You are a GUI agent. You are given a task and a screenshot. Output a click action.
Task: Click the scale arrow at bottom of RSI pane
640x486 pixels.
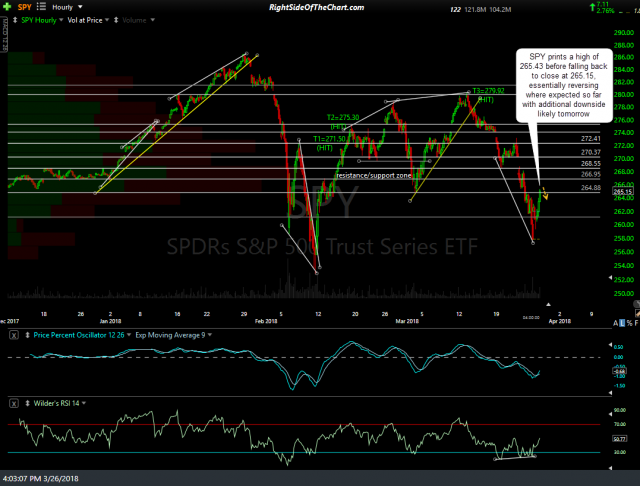pos(611,468)
